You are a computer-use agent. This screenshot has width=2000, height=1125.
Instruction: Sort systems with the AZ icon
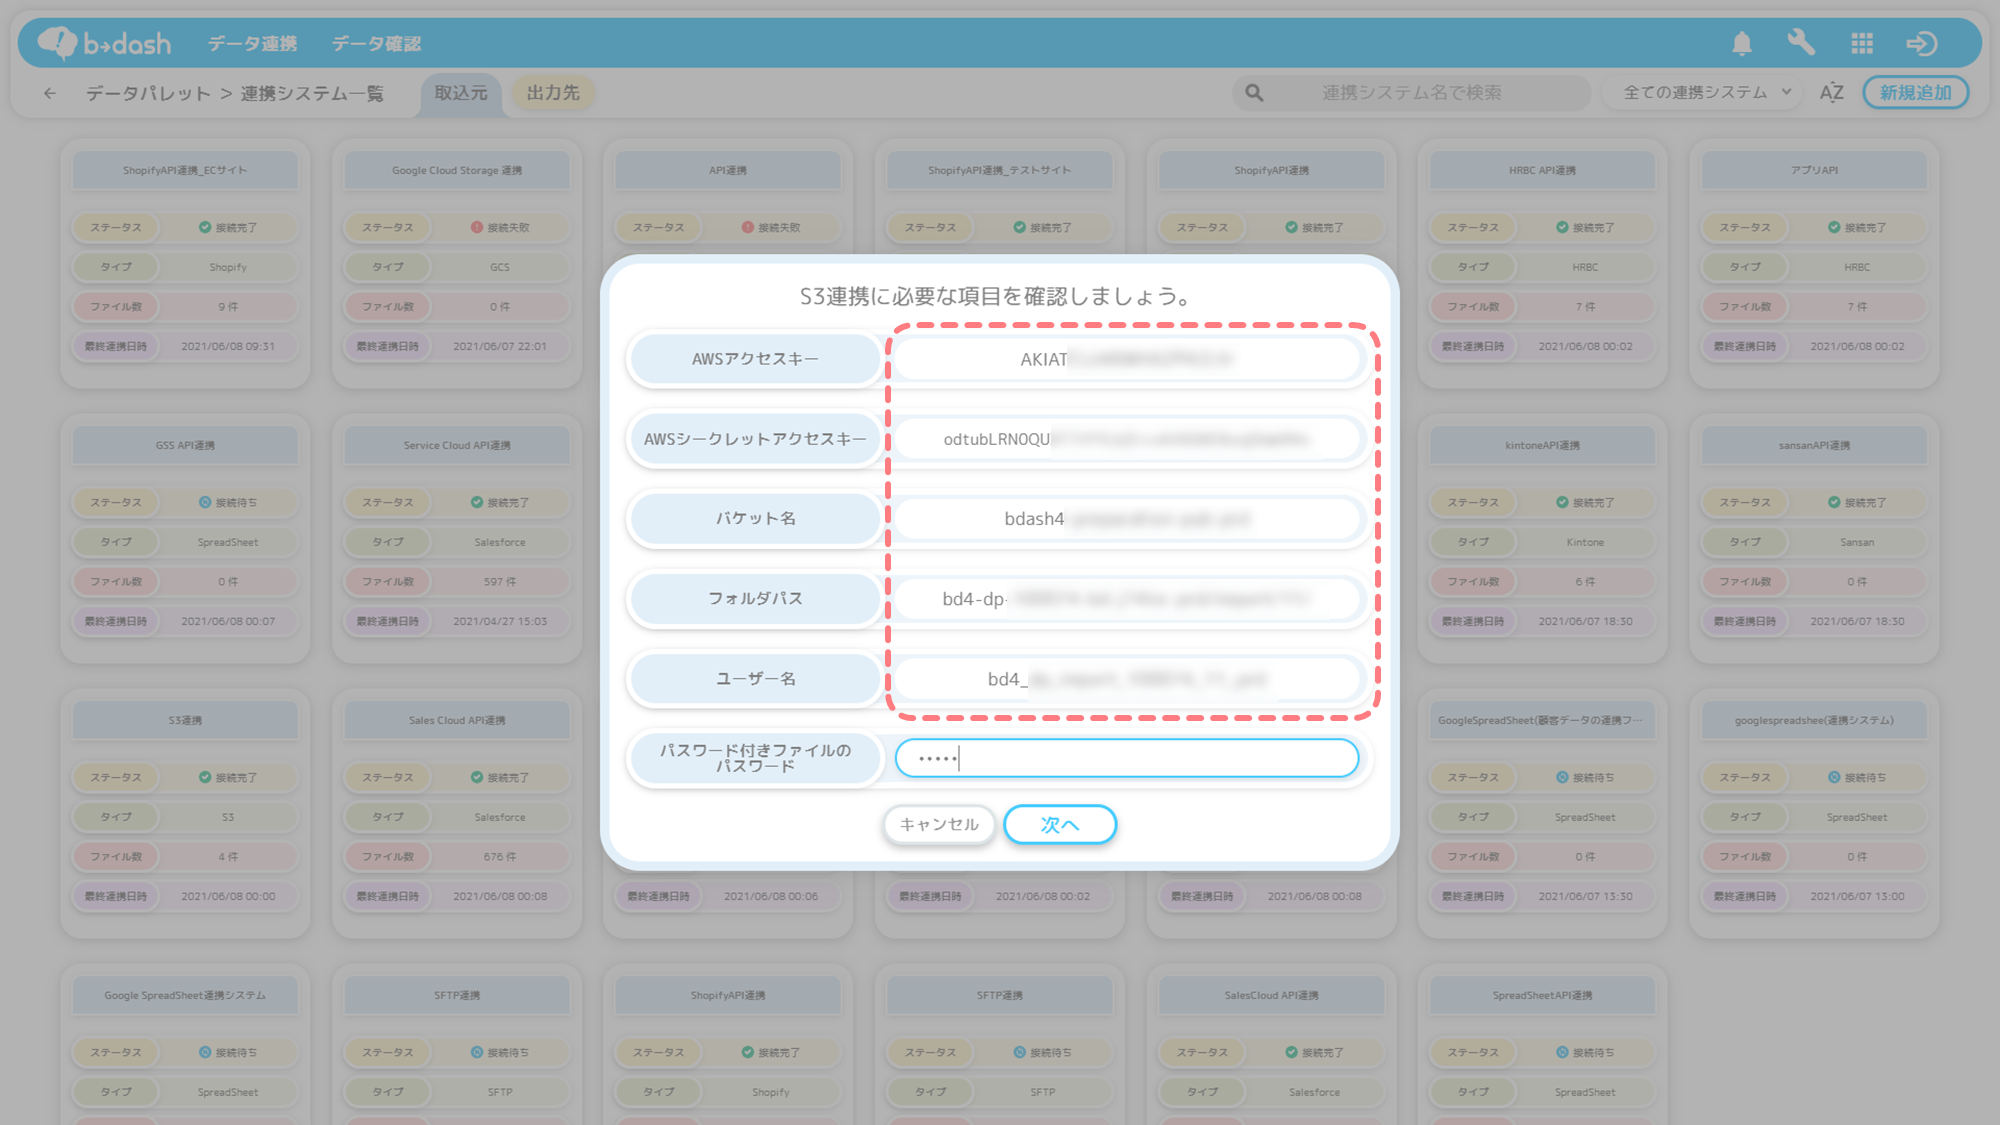[1831, 93]
